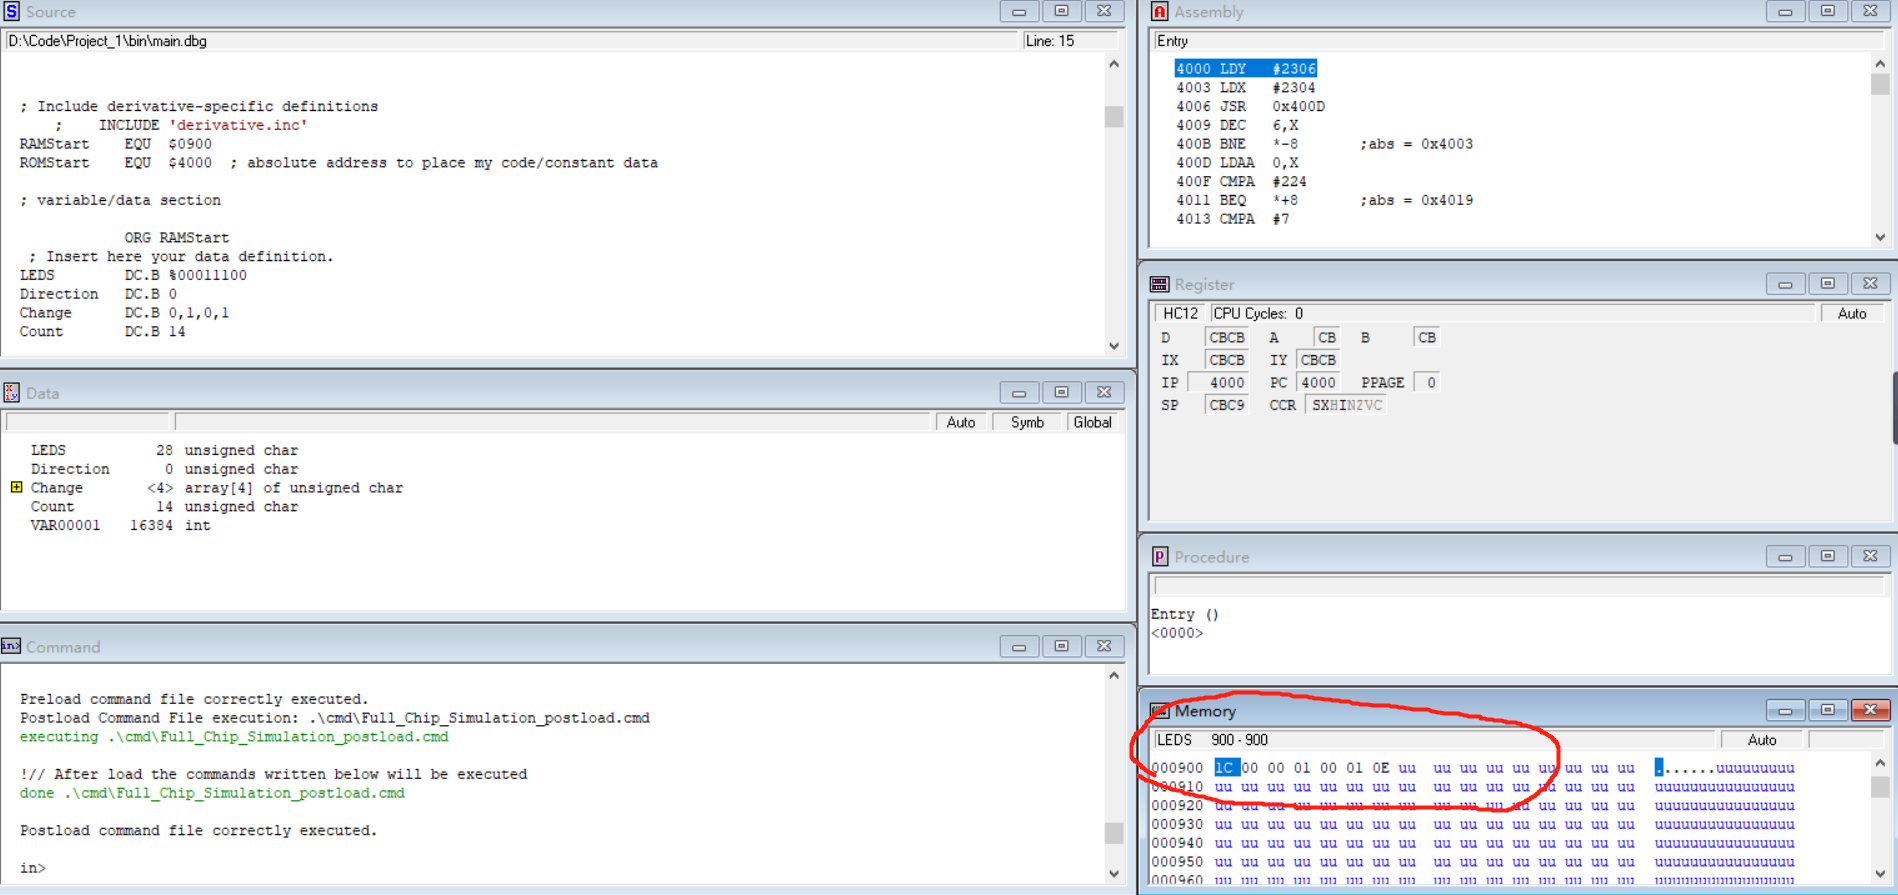This screenshot has height=895, width=1898.
Task: Click the Register window title icon
Action: coord(1160,284)
